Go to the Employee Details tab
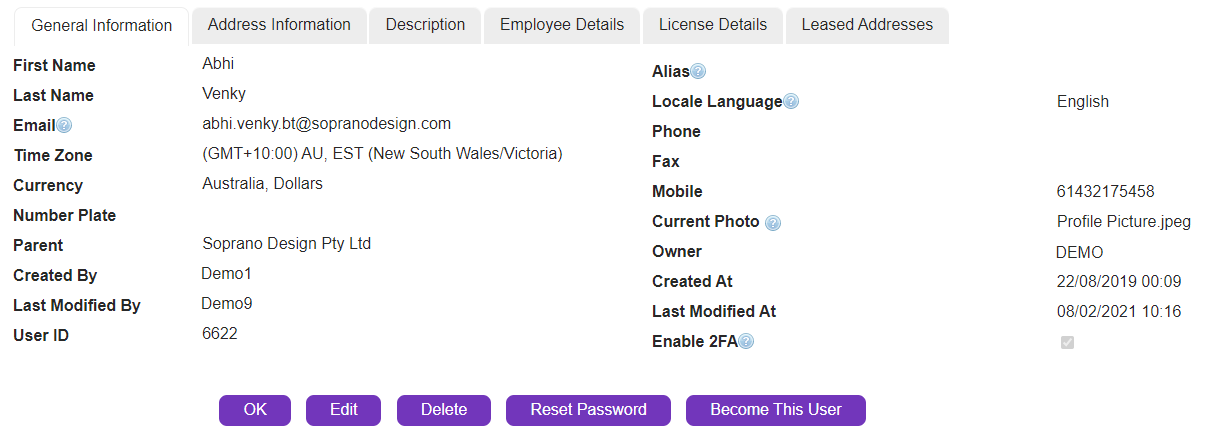 click(x=562, y=25)
